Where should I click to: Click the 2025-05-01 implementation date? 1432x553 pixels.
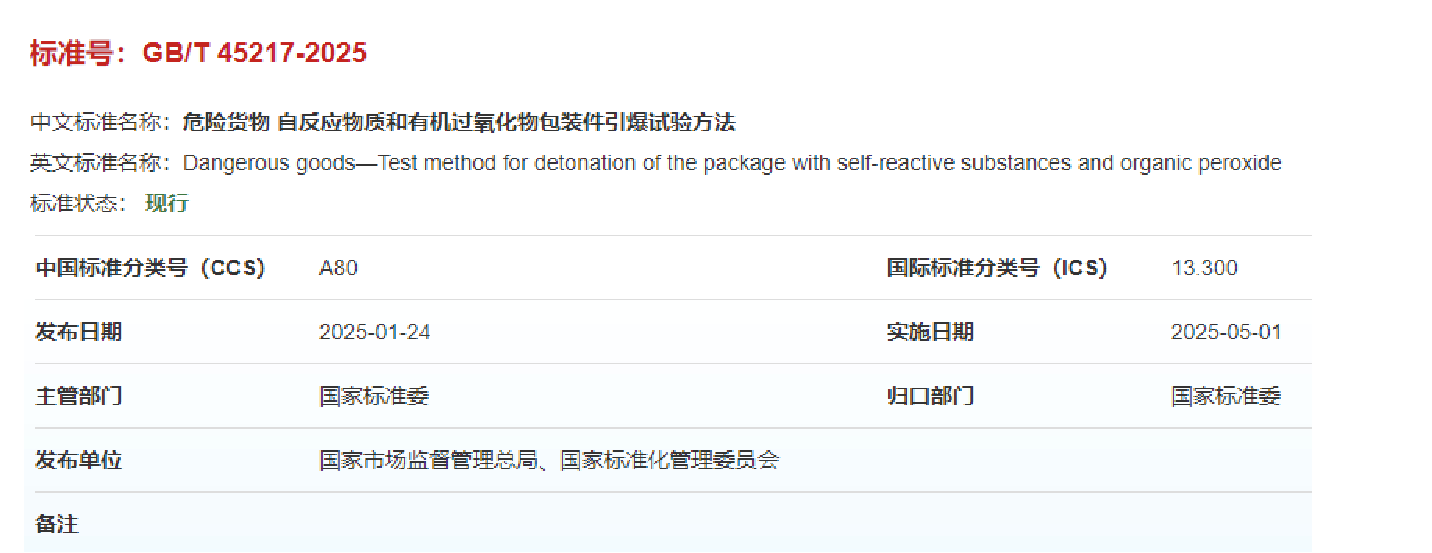(1226, 332)
